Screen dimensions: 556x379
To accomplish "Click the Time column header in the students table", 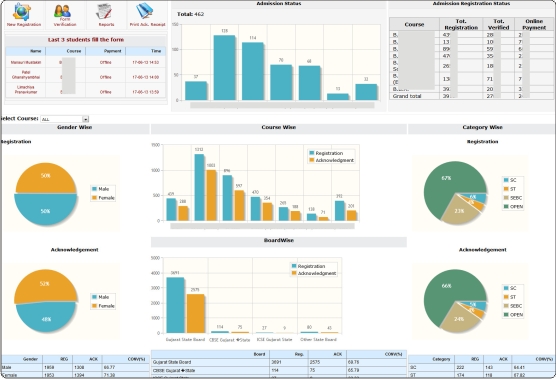I will pos(156,51).
